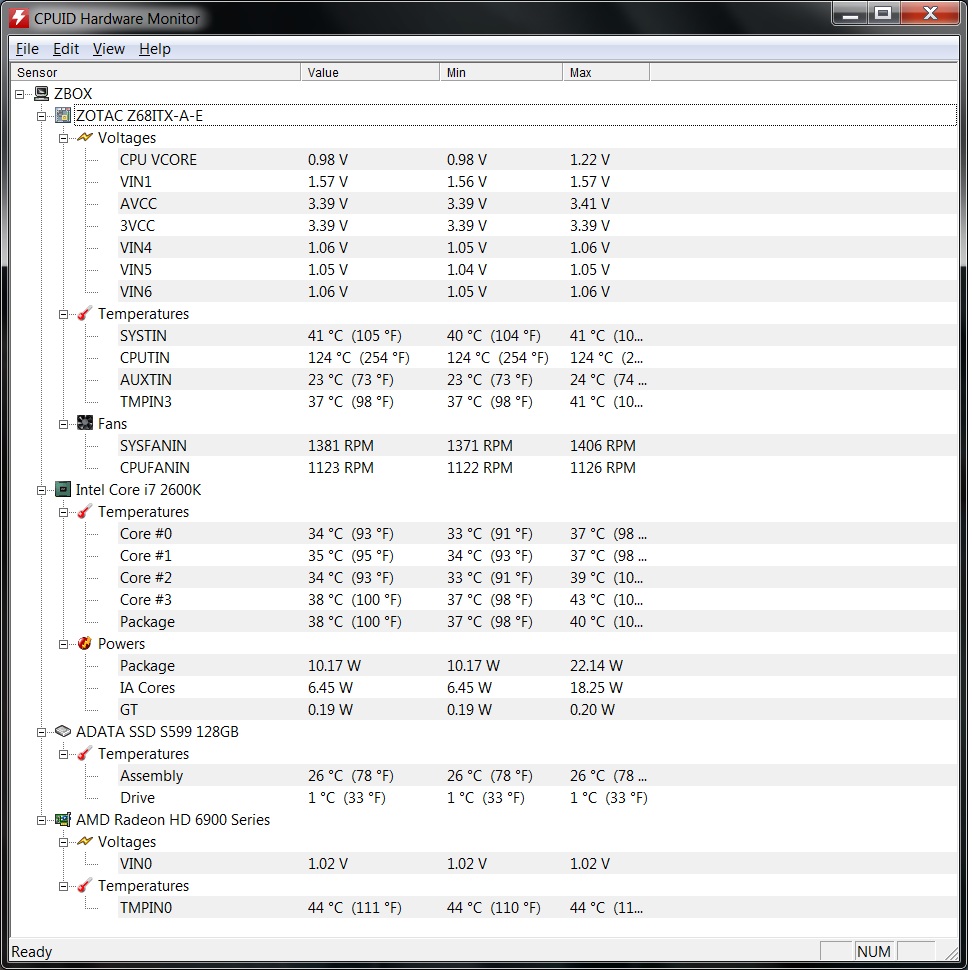
Task: Click the Min column header
Action: (x=501, y=73)
